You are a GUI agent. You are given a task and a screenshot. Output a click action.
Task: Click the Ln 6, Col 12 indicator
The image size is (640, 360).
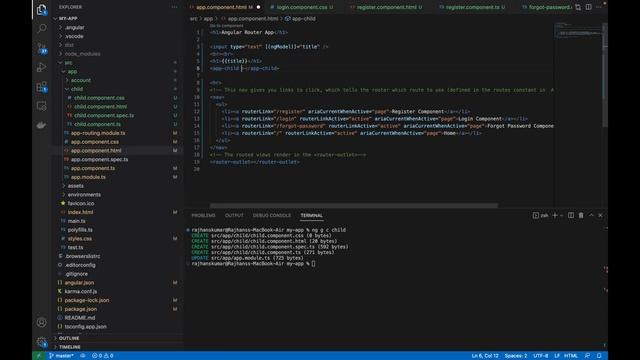click(x=485, y=356)
